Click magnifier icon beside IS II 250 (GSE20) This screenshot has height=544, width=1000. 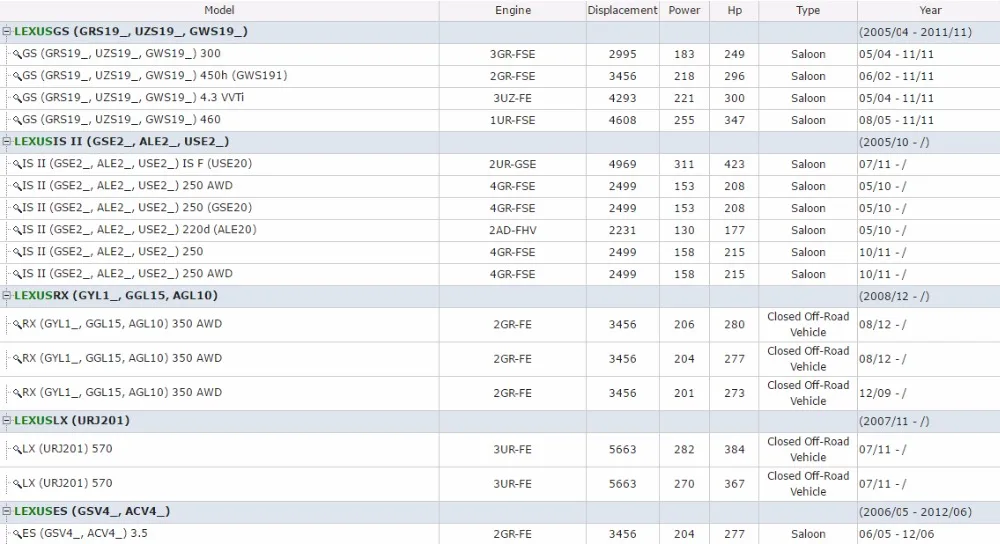[x=17, y=209]
